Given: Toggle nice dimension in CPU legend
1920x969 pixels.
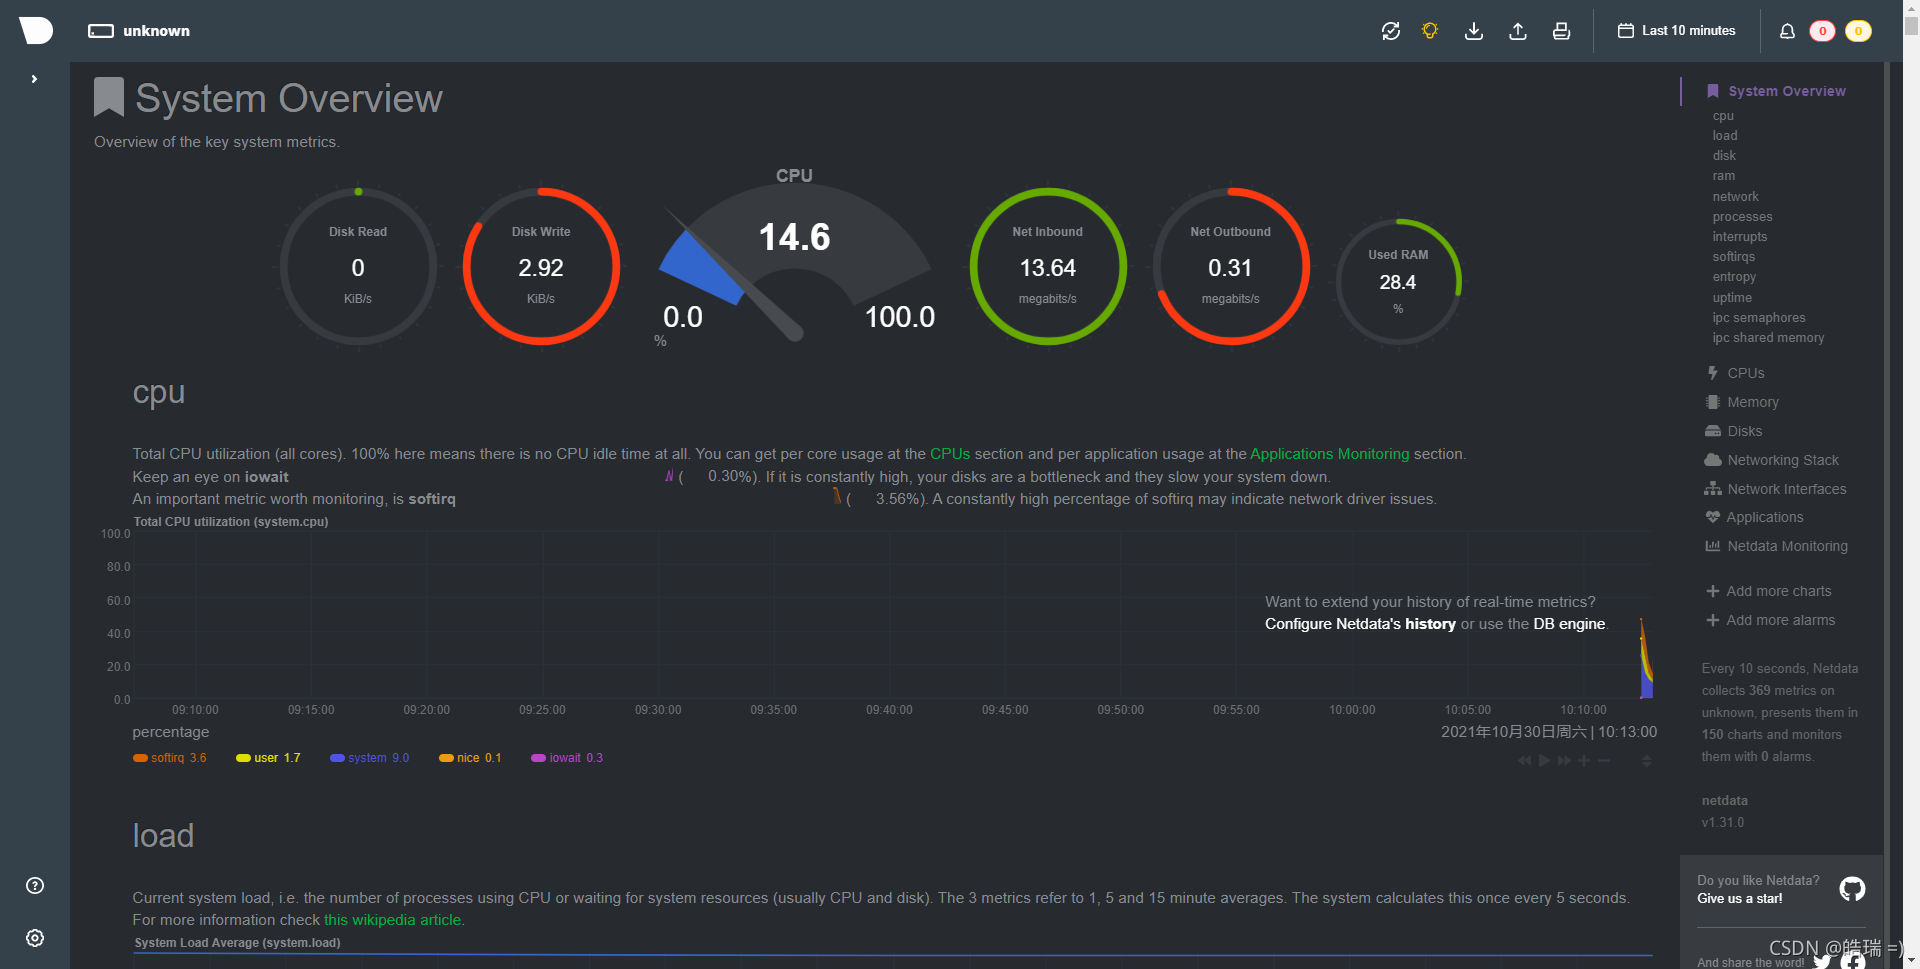Looking at the screenshot, I should point(470,758).
